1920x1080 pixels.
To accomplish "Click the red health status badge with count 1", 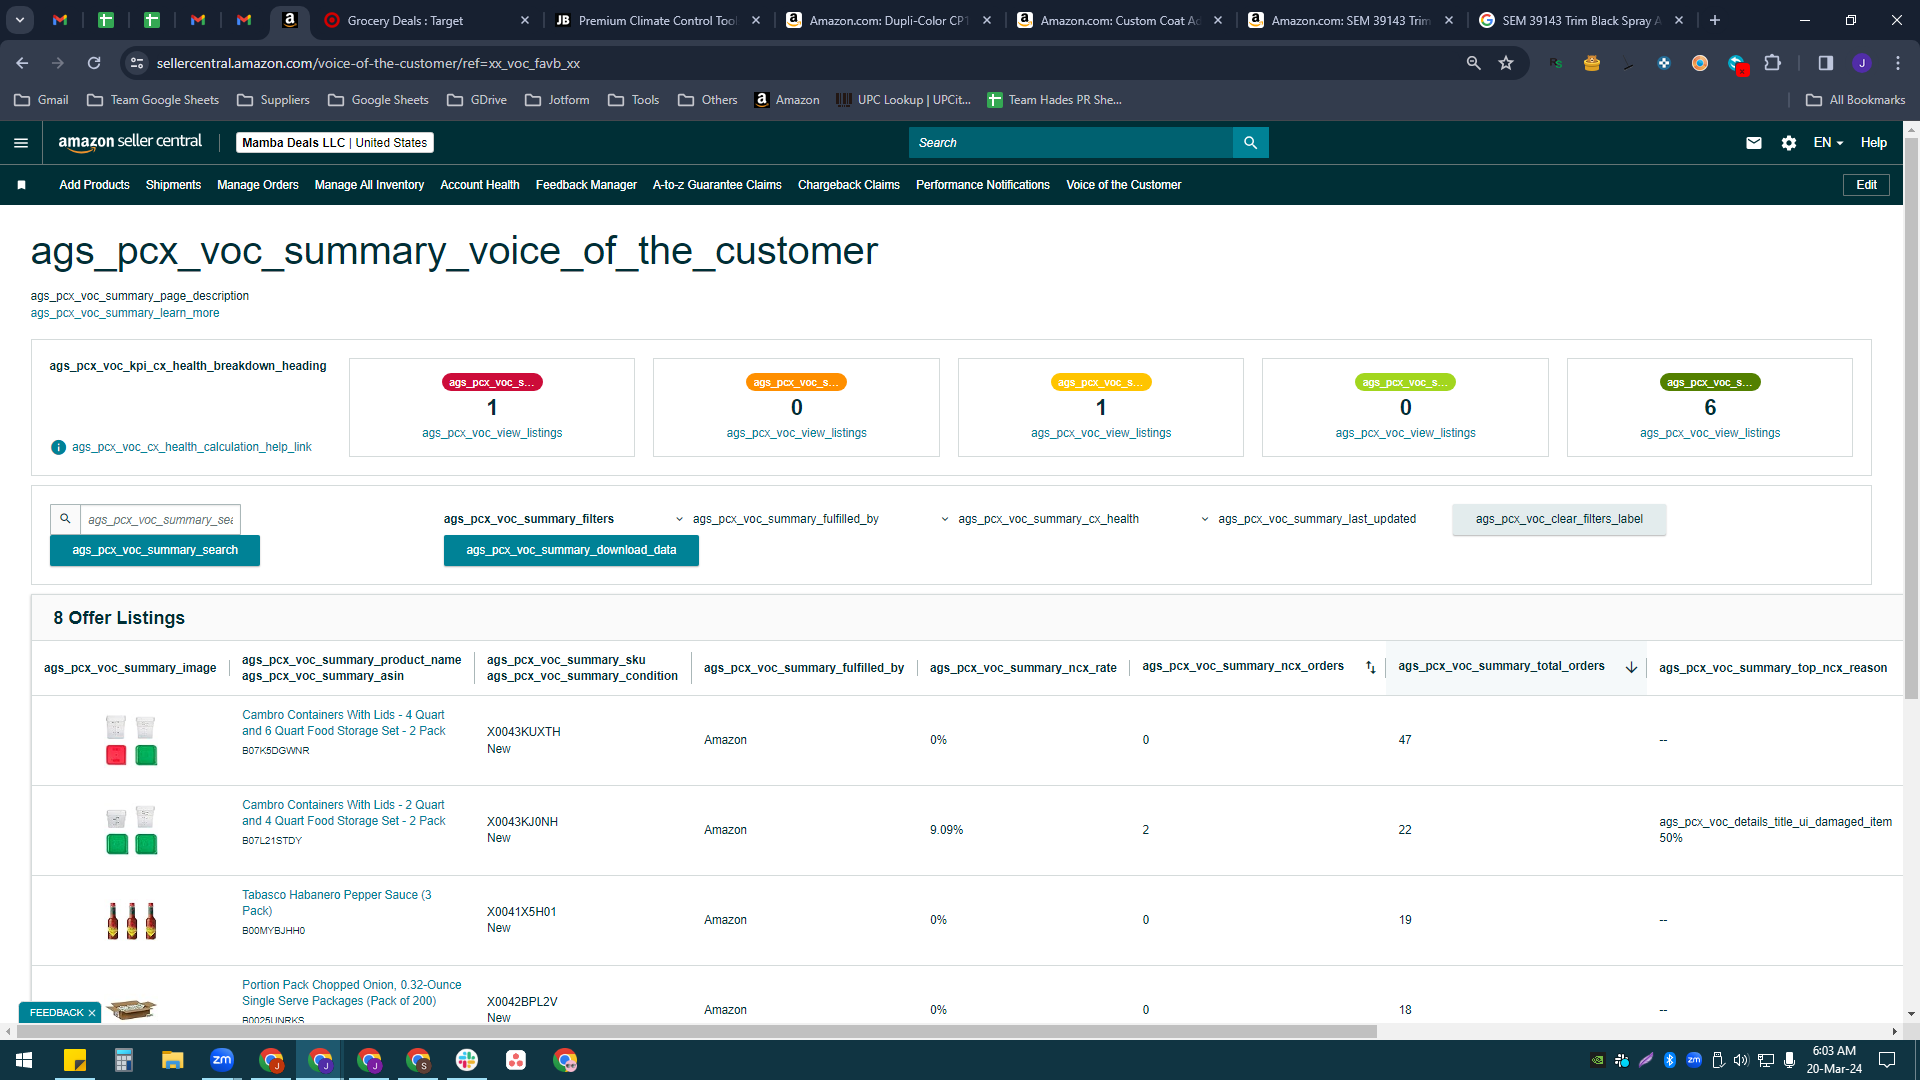I will pos(492,382).
